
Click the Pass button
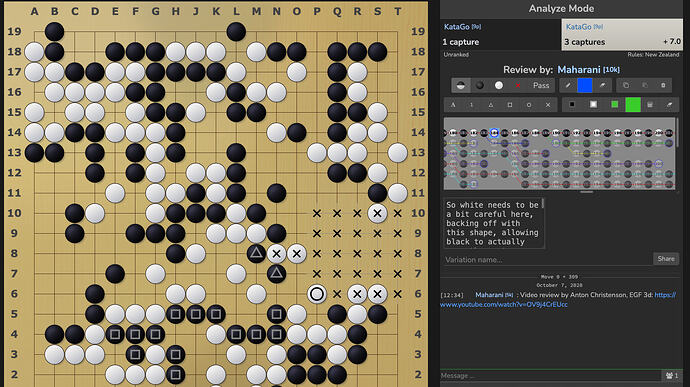point(541,85)
